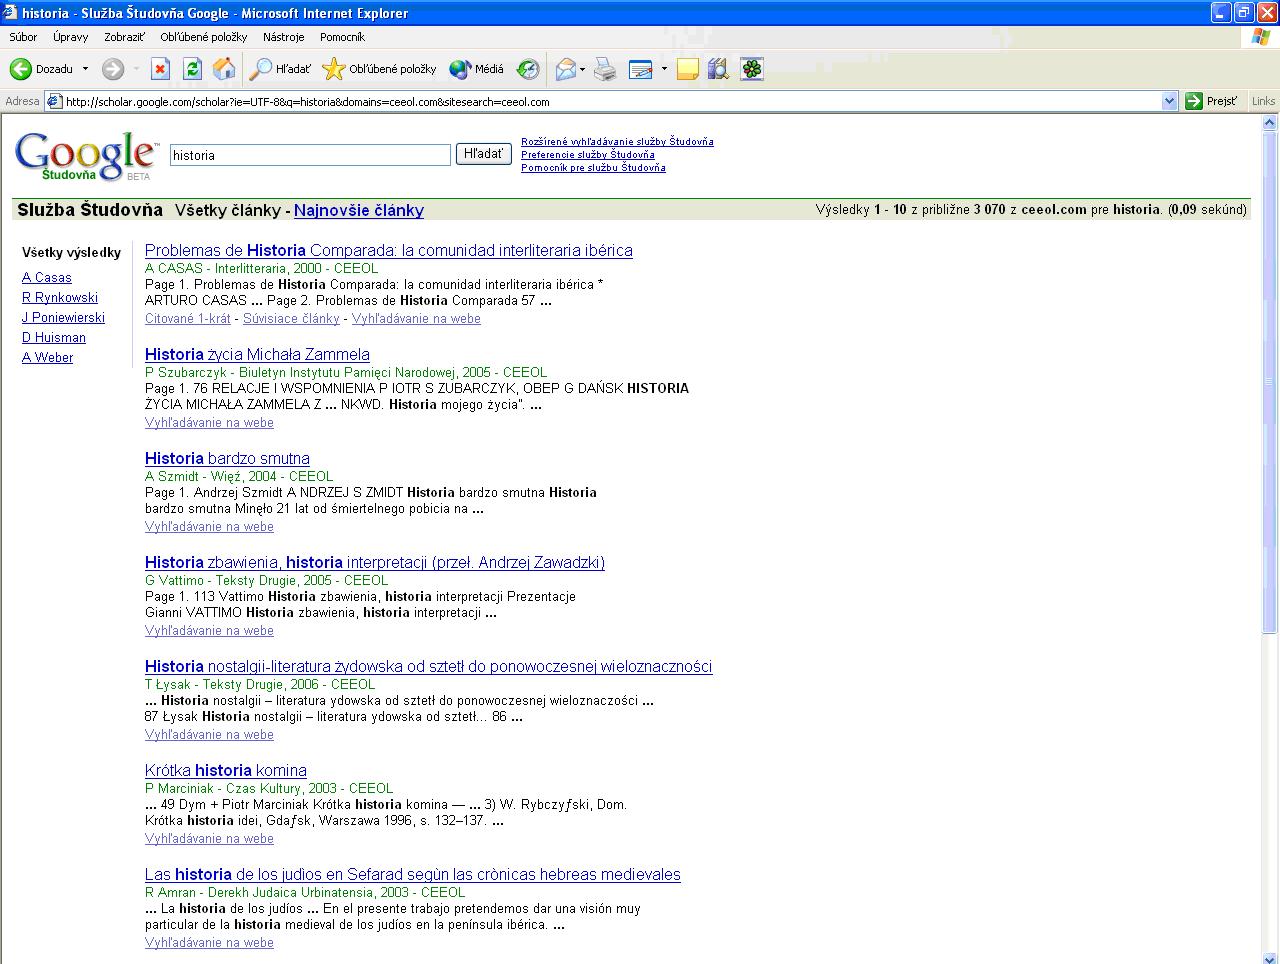The height and width of the screenshot is (964, 1280).
Task: Click the Edit page toolbar icon
Action: coord(640,69)
